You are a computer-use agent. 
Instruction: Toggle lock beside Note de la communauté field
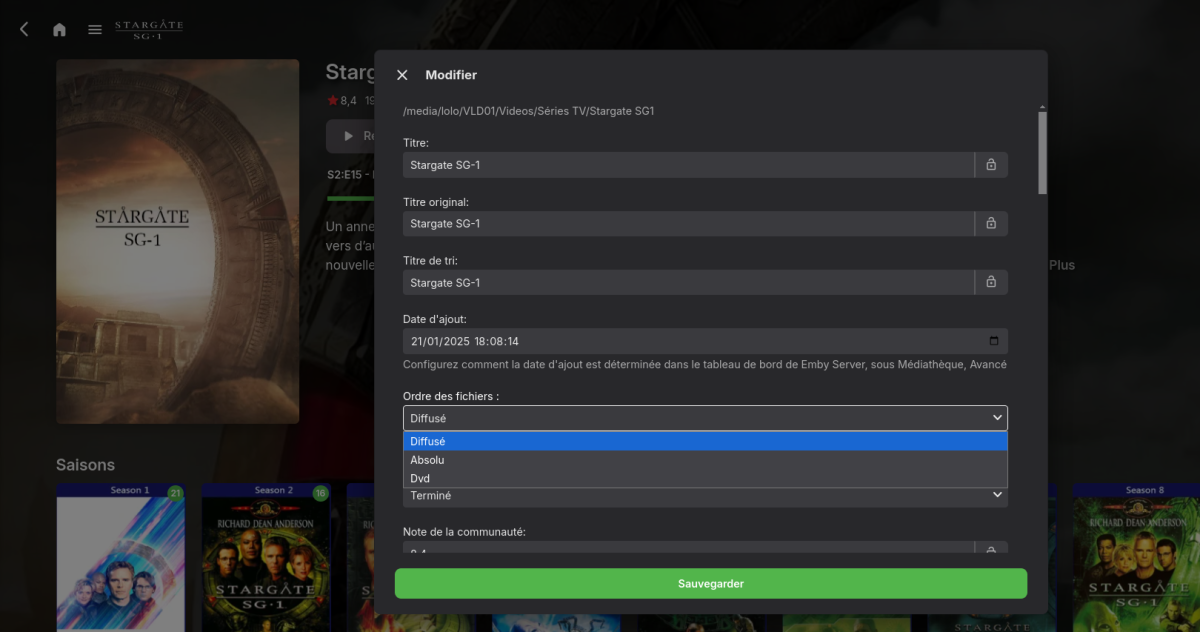[x=991, y=549]
